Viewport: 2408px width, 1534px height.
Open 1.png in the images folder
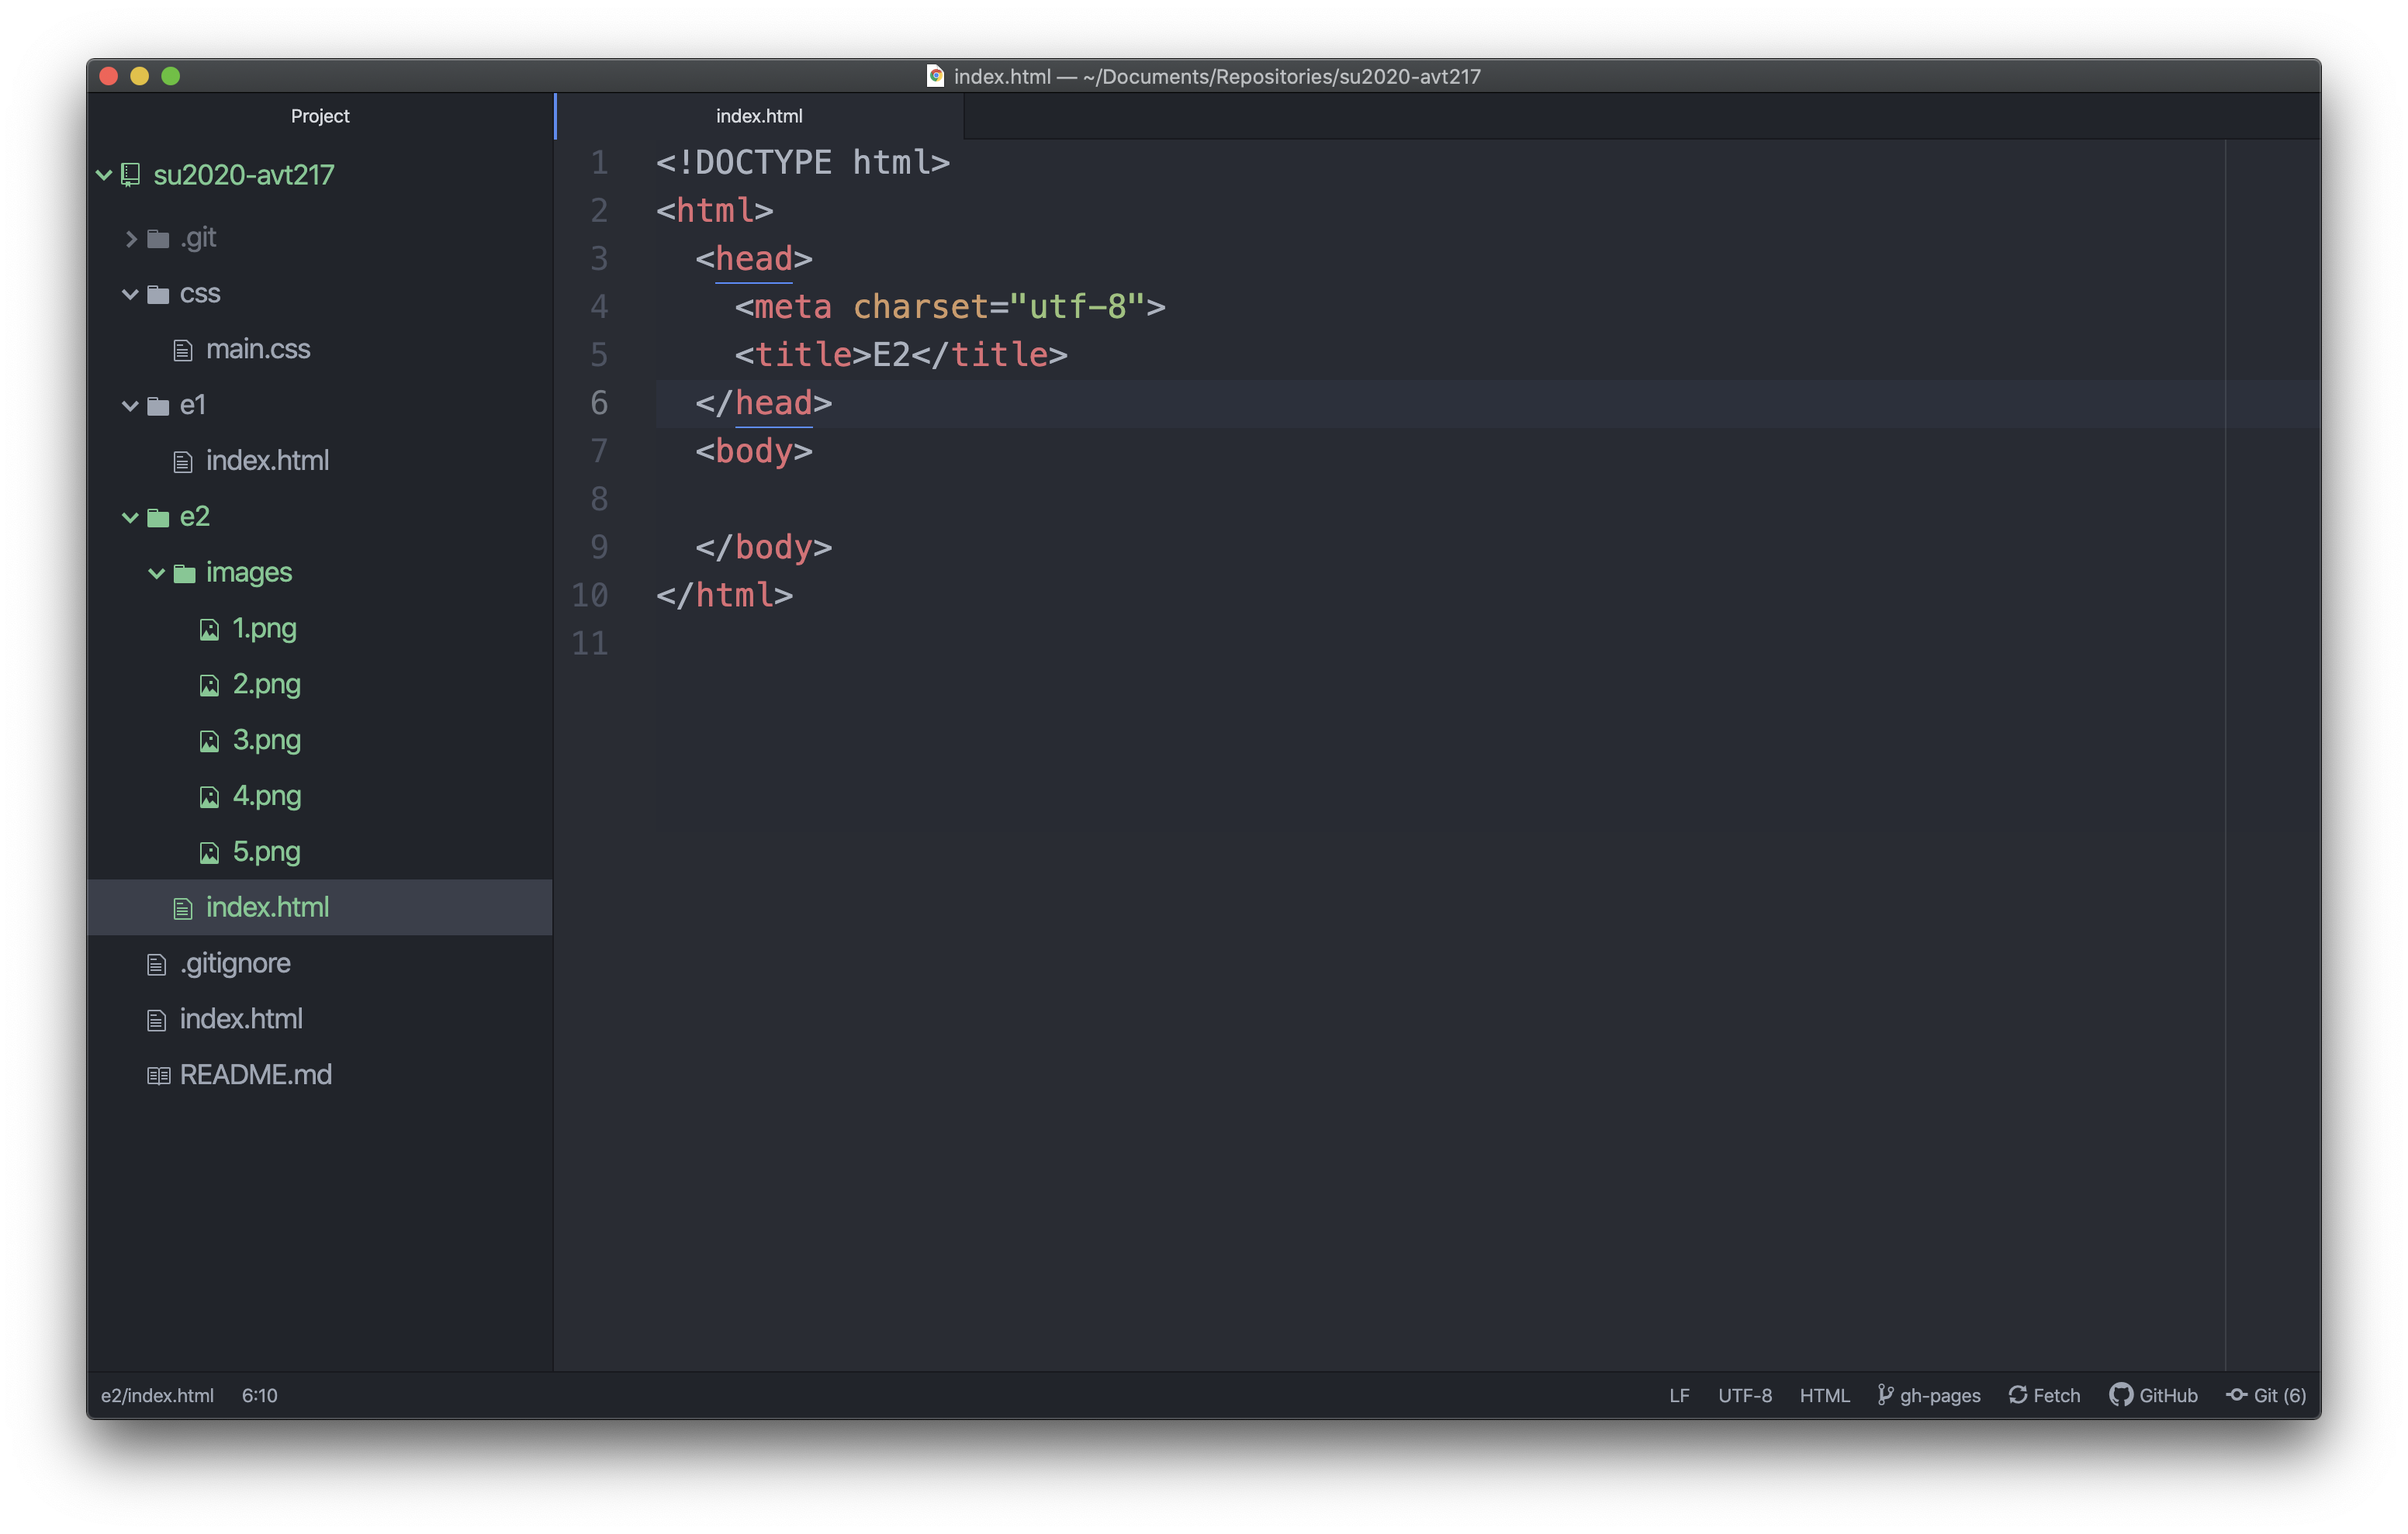pos(264,629)
